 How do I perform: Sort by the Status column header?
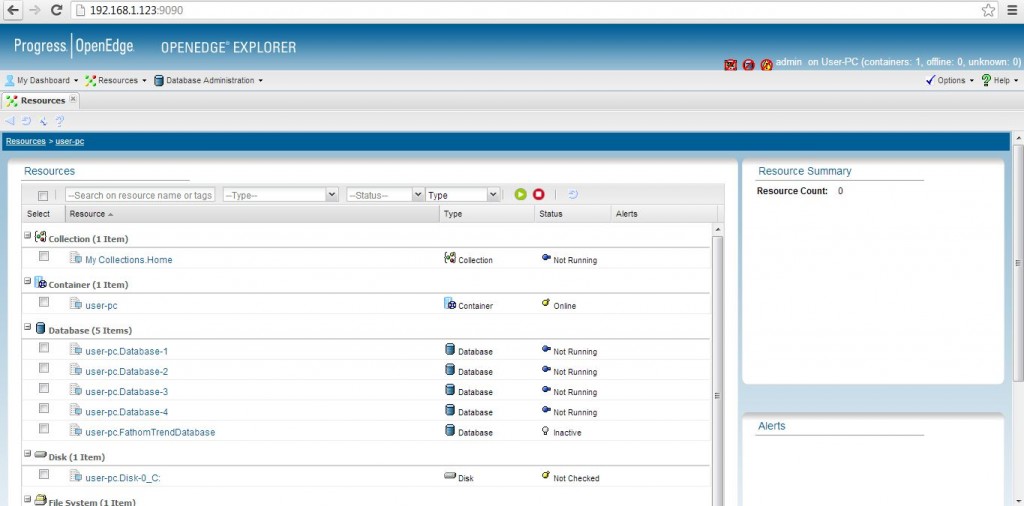point(571,213)
